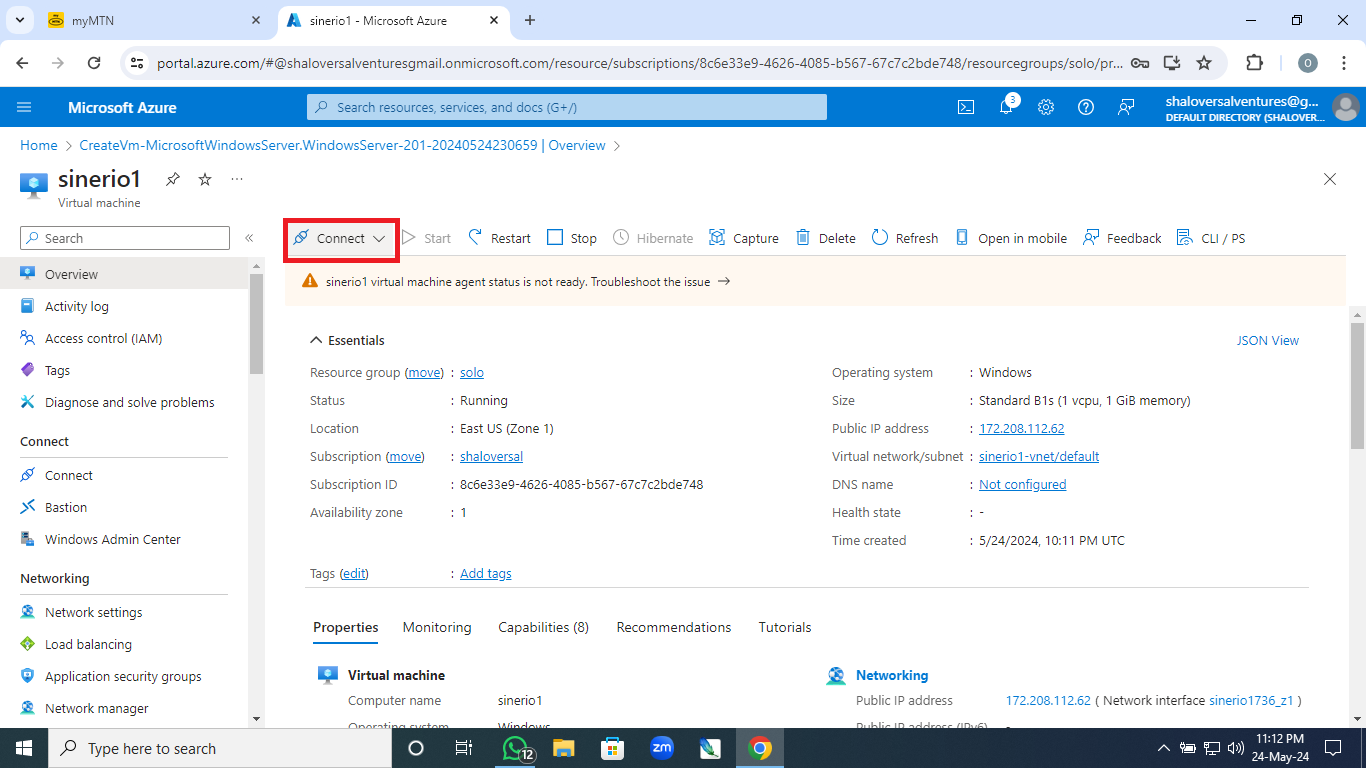1366x768 pixels.
Task: Refresh the overview page
Action: (x=905, y=238)
